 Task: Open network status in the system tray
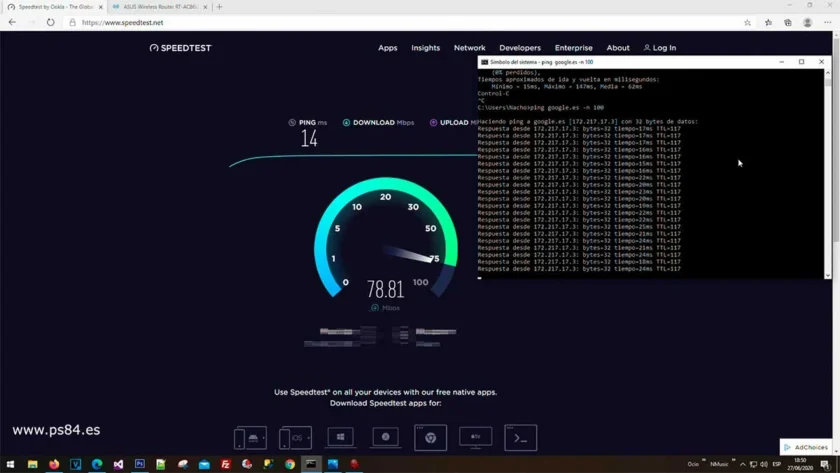point(753,464)
